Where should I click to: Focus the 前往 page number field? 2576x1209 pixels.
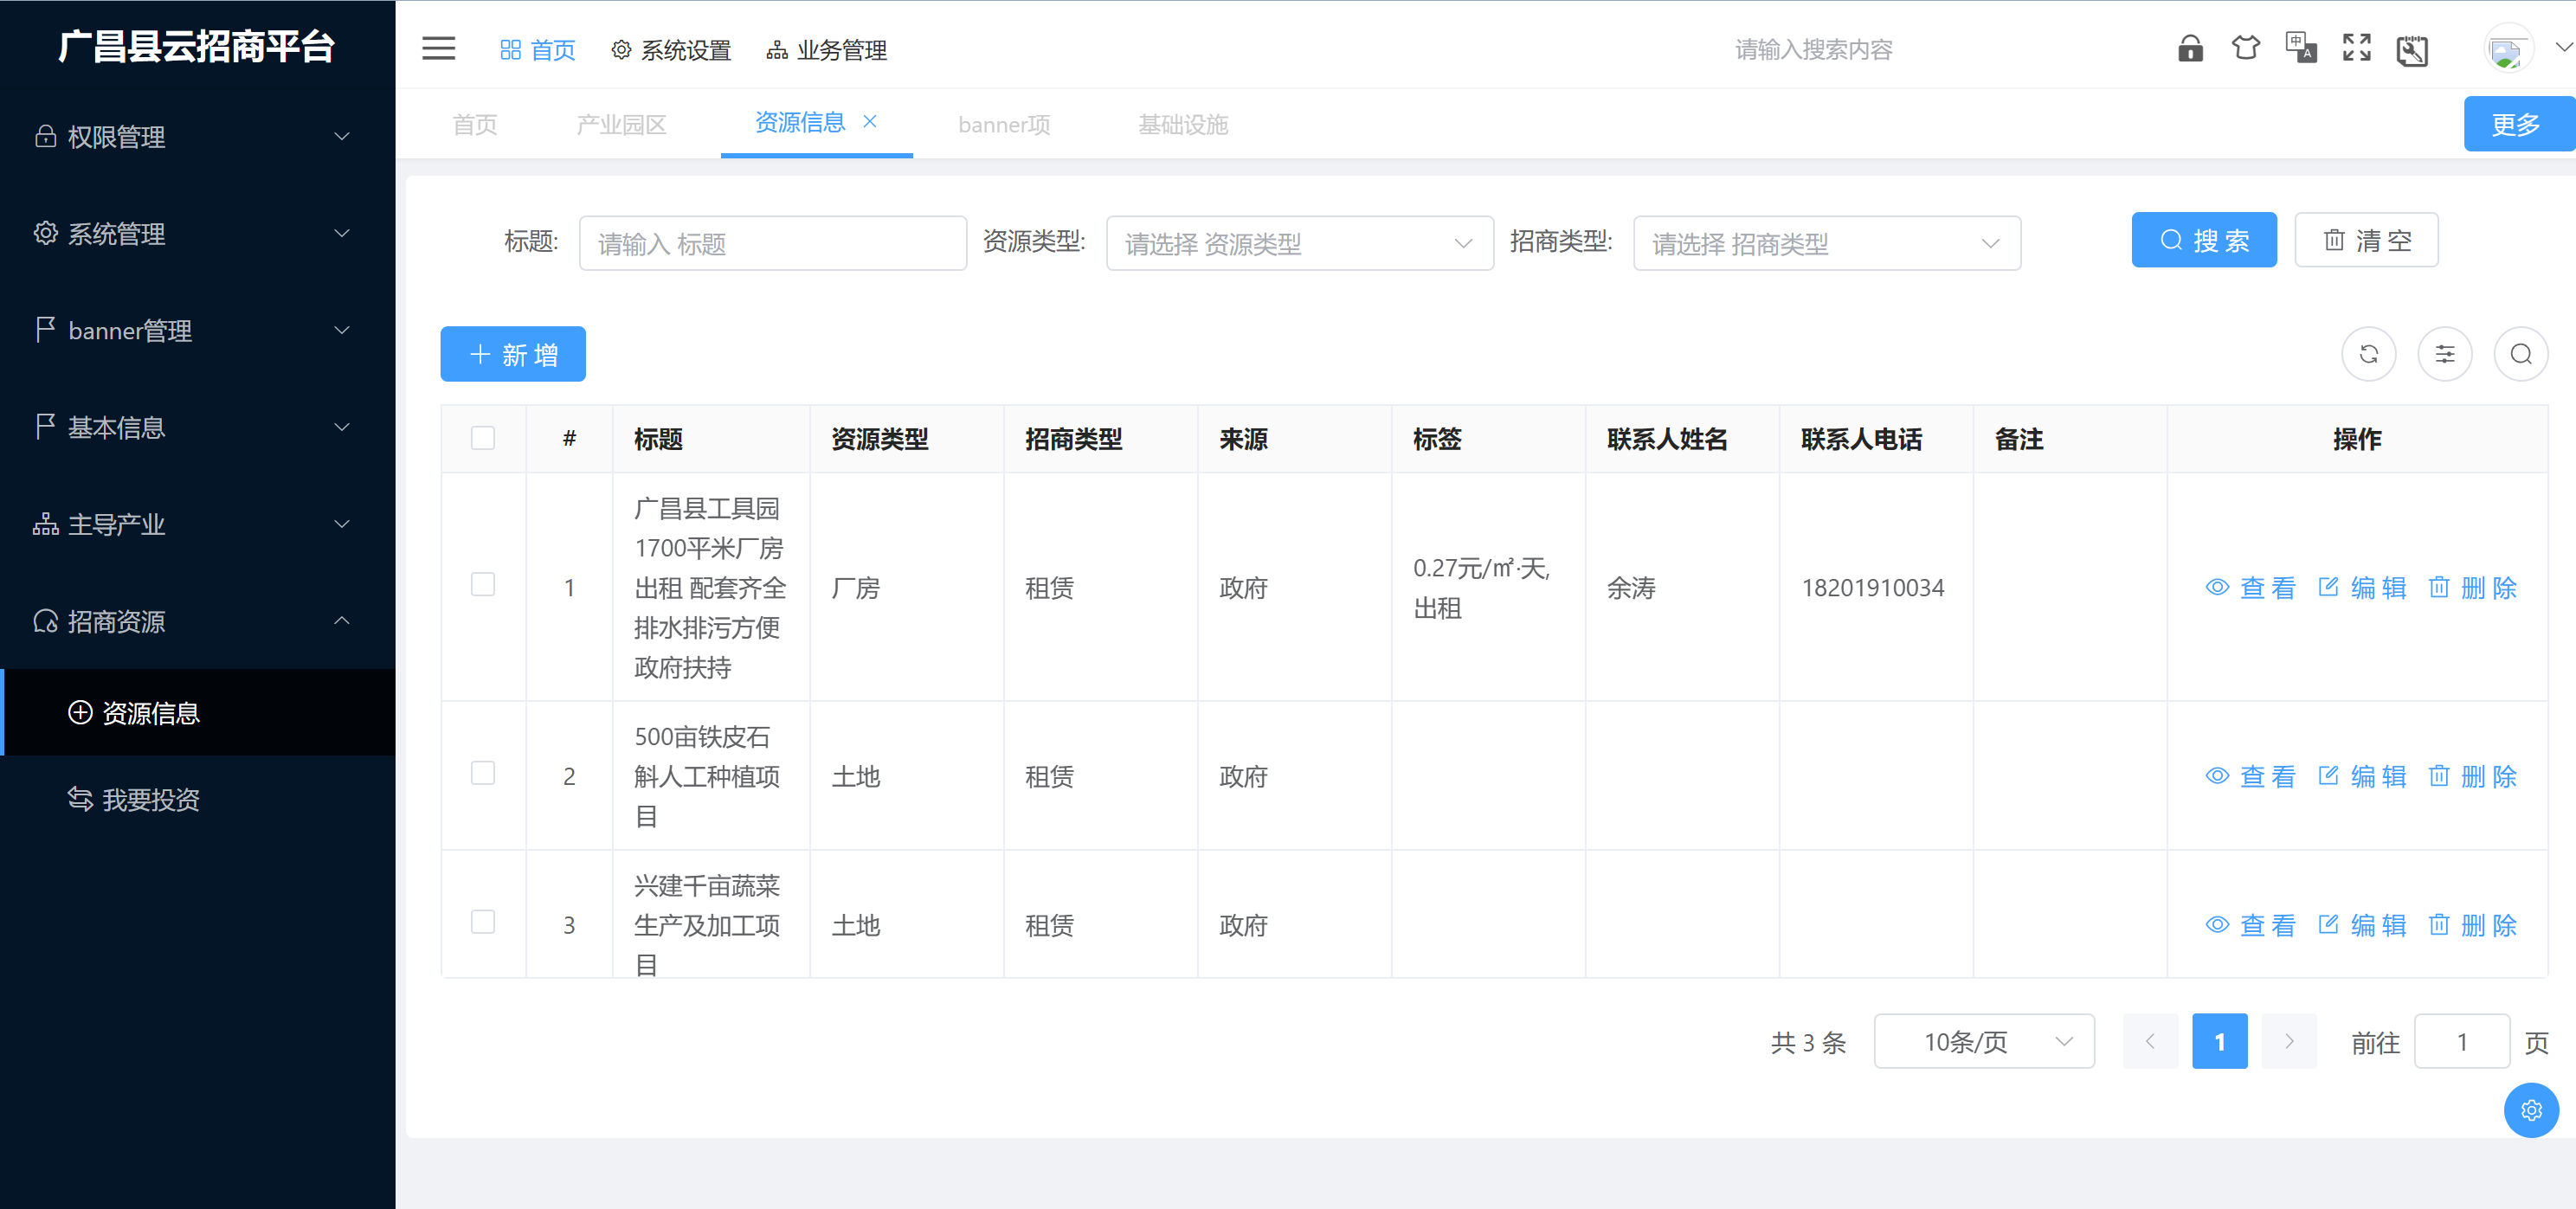click(x=2461, y=1041)
